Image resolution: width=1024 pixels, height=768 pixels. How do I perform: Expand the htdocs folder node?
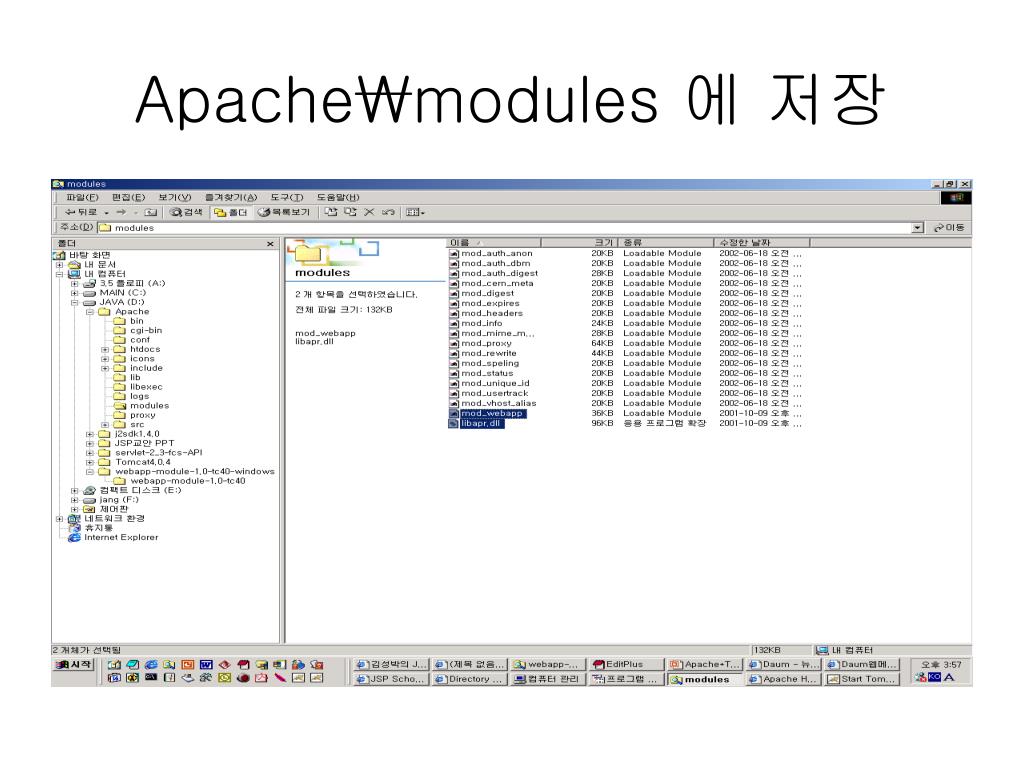pyautogui.click(x=104, y=349)
